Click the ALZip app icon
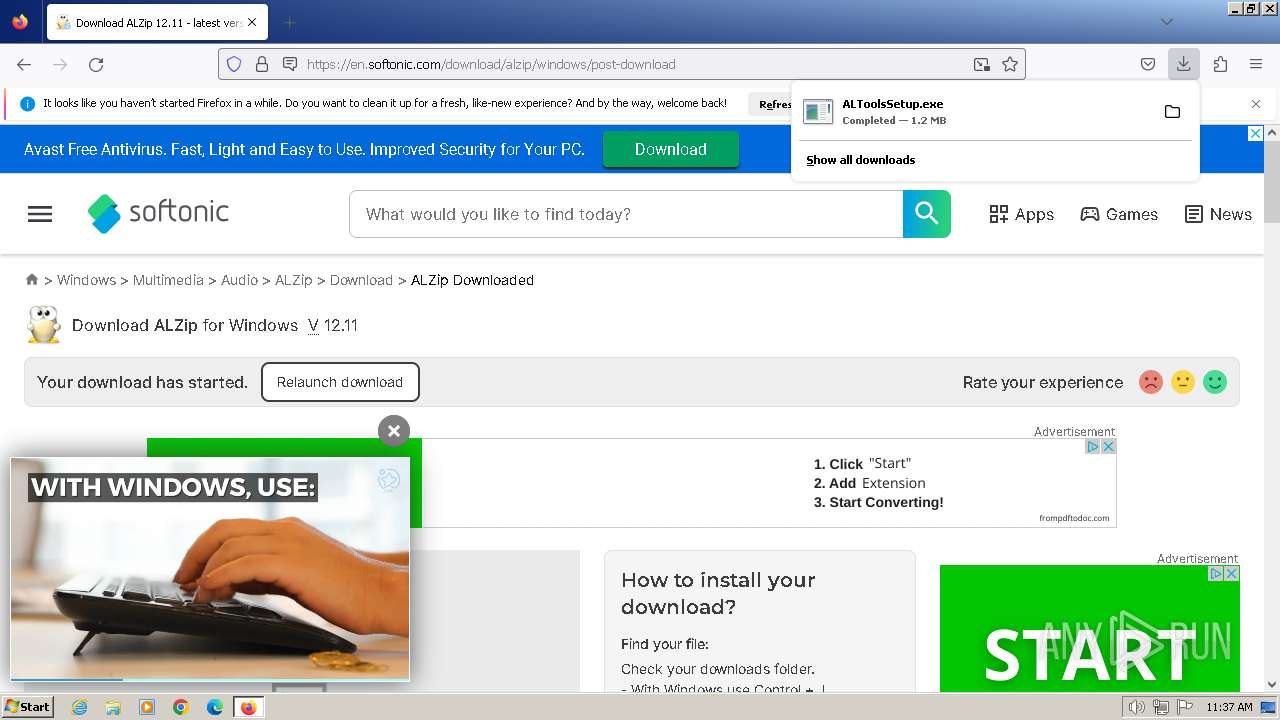The height and width of the screenshot is (720, 1280). [43, 325]
